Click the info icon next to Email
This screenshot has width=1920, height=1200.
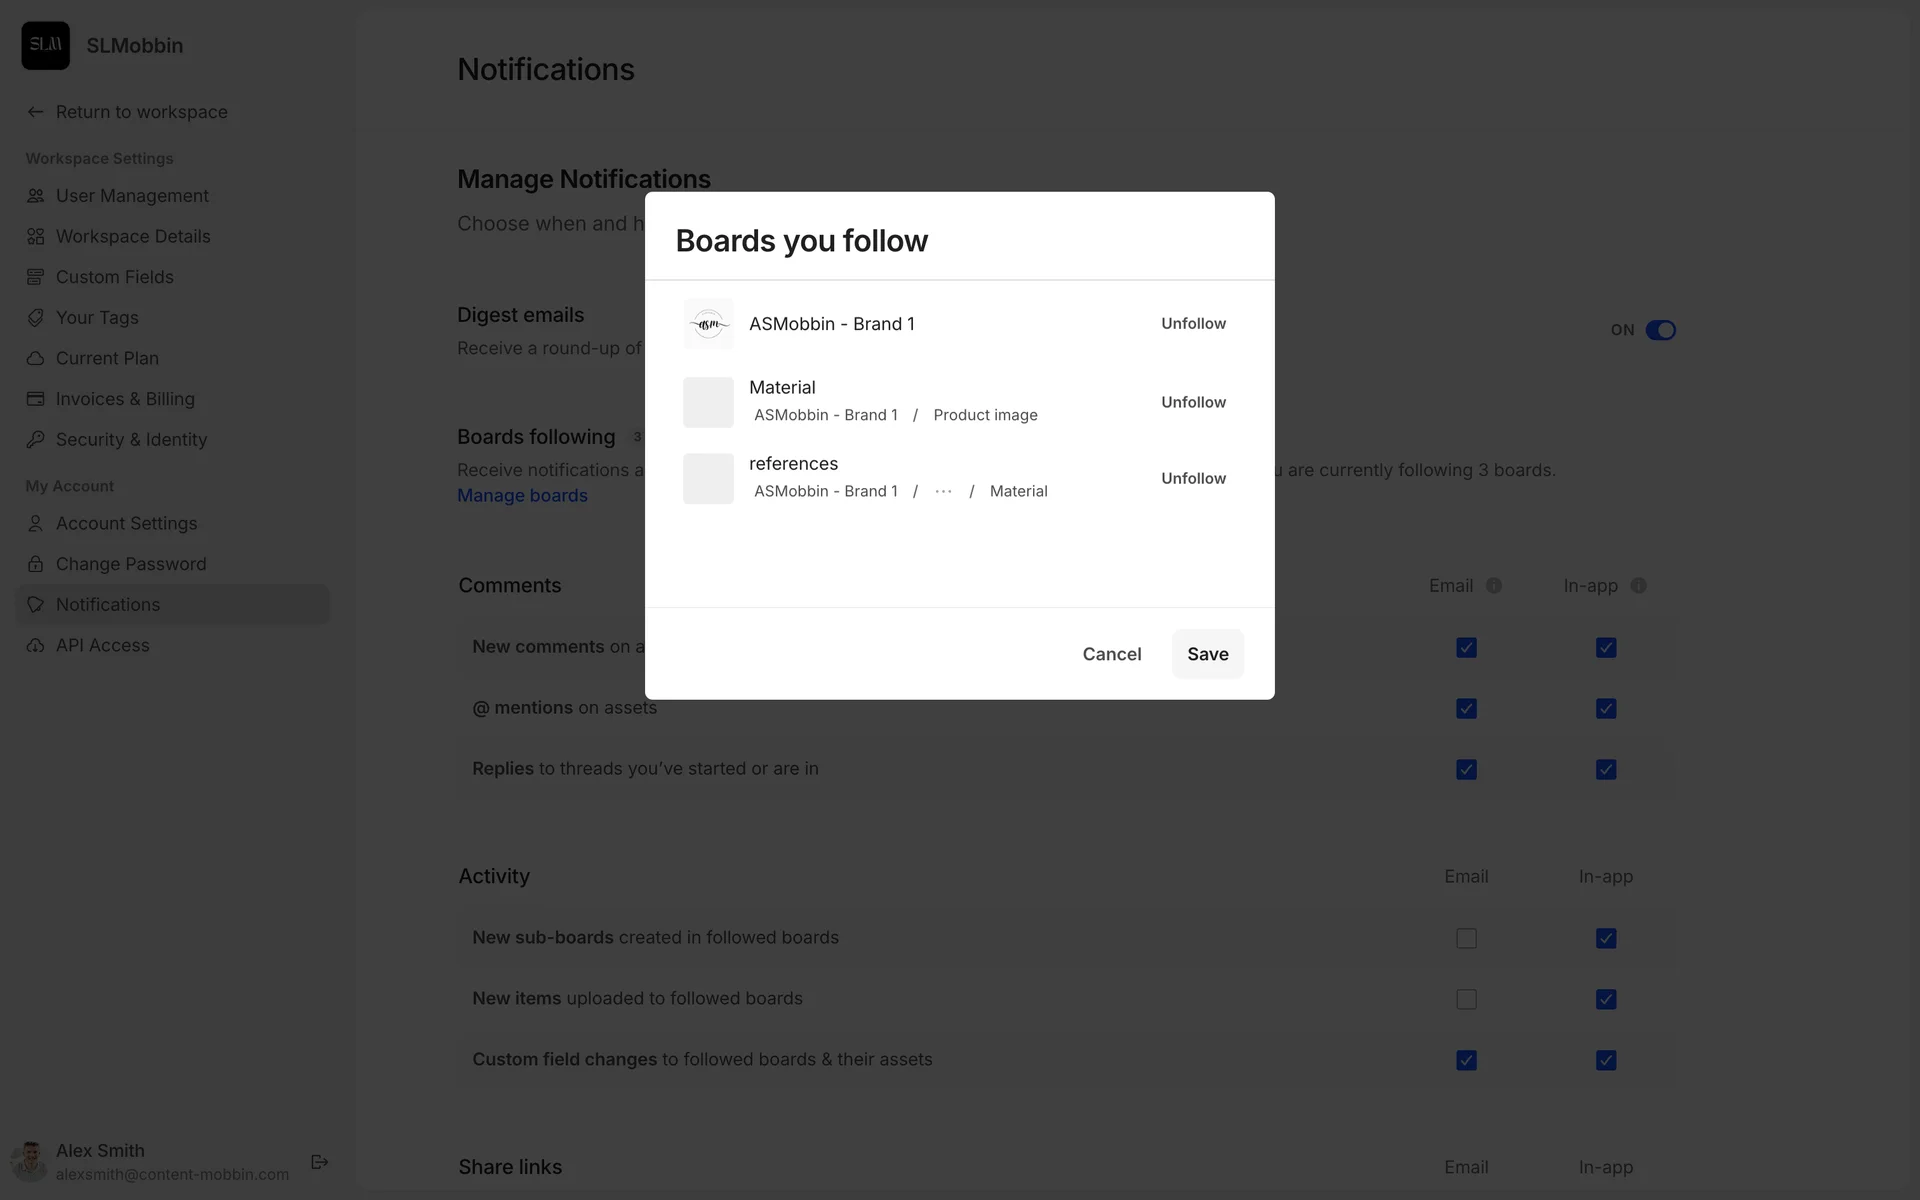click(x=1494, y=586)
